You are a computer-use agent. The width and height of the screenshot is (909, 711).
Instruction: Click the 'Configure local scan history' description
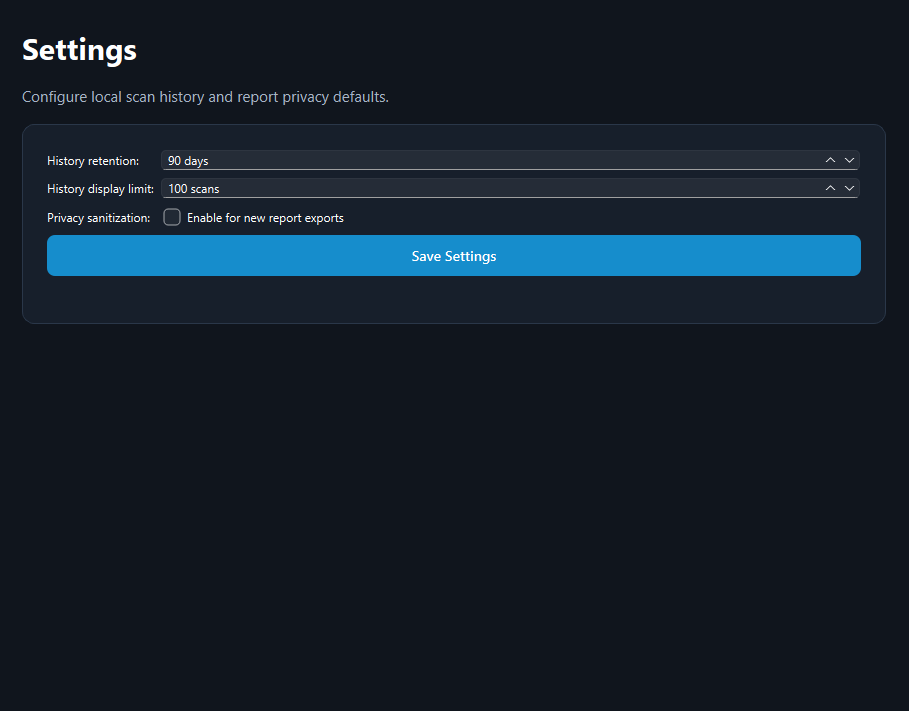[205, 97]
